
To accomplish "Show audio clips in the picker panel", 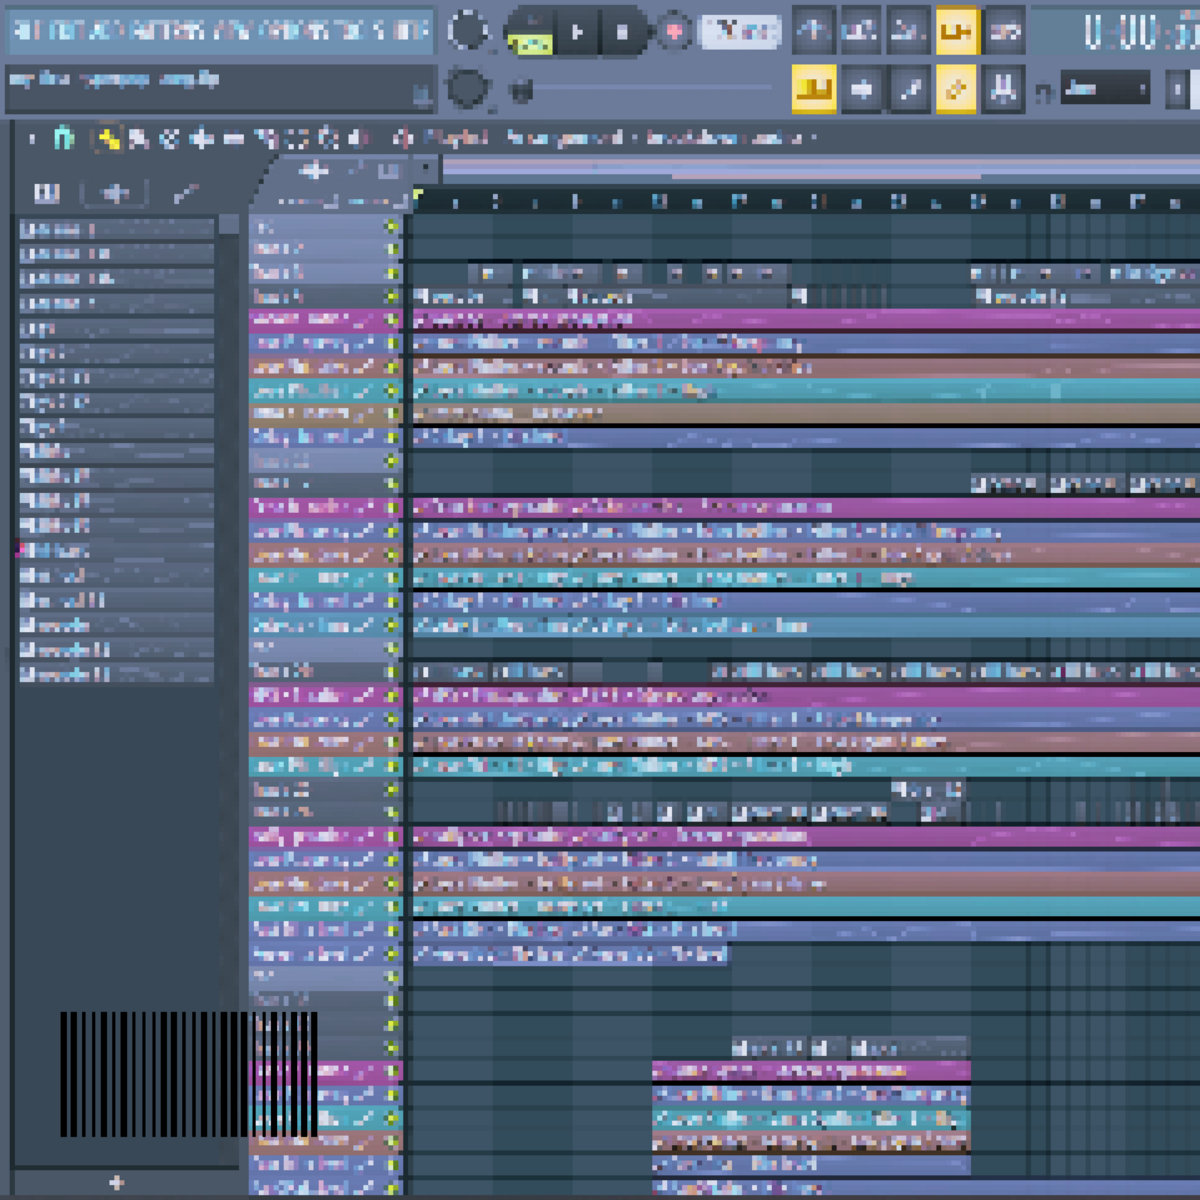I will point(116,193).
